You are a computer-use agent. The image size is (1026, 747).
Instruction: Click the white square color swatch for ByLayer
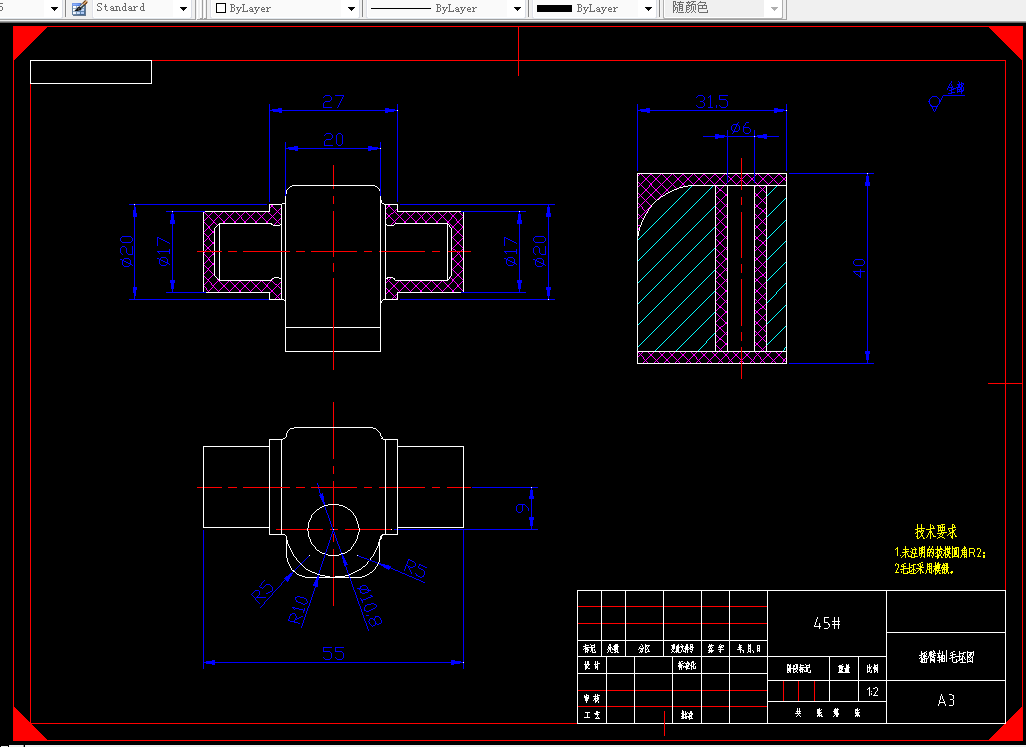221,9
